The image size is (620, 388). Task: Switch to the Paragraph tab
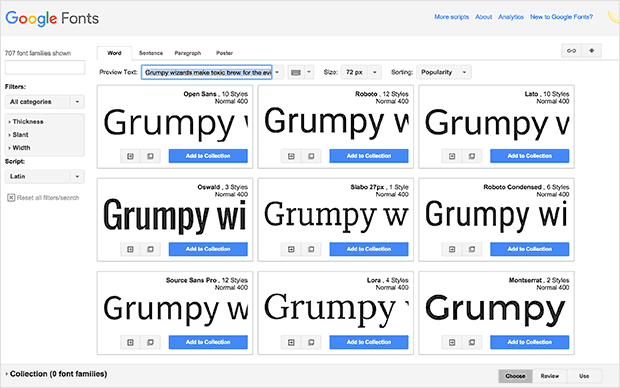(x=188, y=53)
